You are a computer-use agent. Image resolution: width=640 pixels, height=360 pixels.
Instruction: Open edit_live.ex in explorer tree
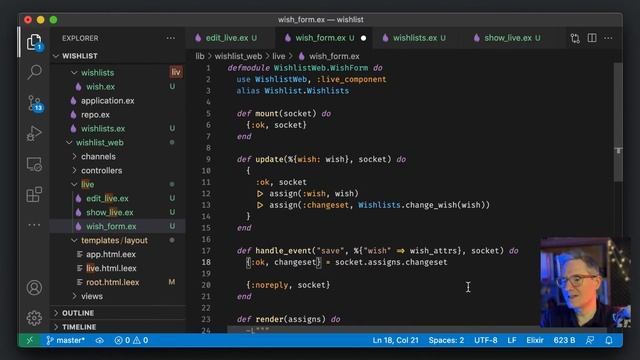coord(118,198)
